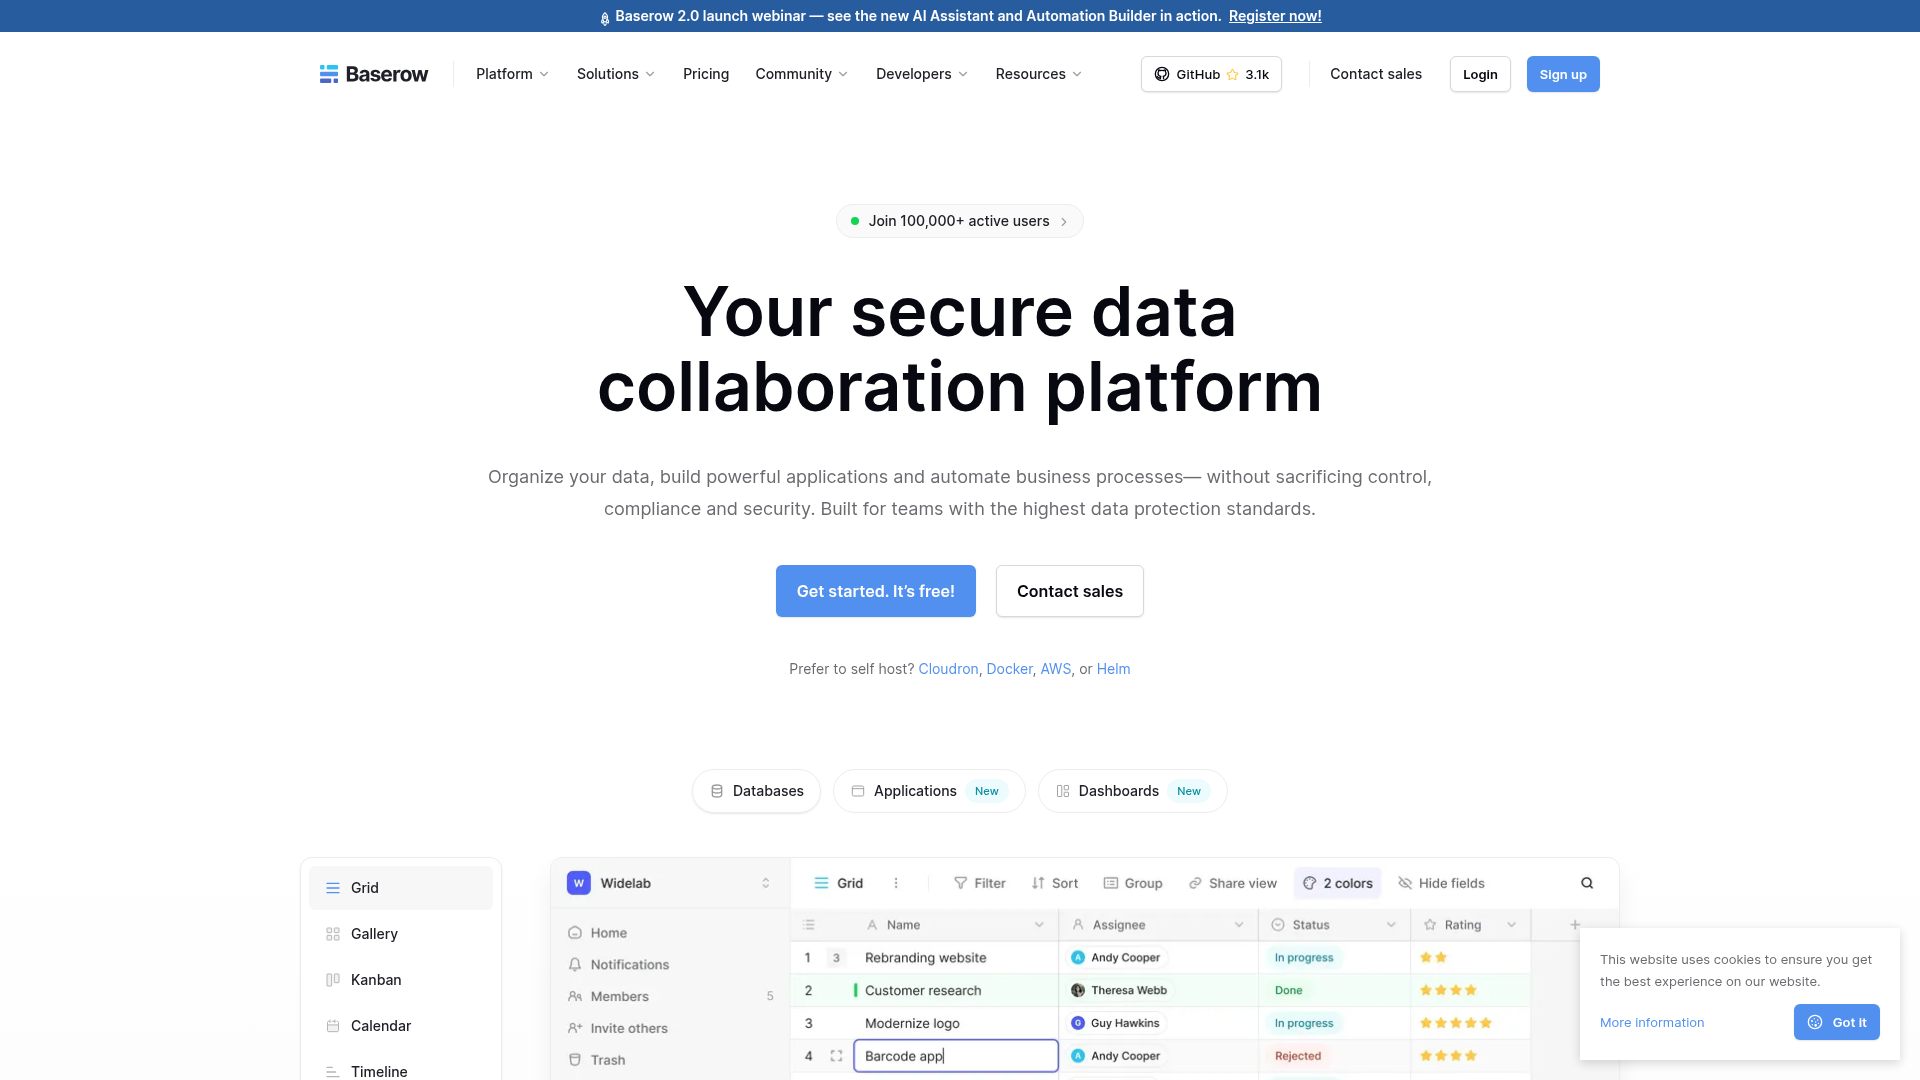
Task: Open the 2 colors picker
Action: 1337,883
